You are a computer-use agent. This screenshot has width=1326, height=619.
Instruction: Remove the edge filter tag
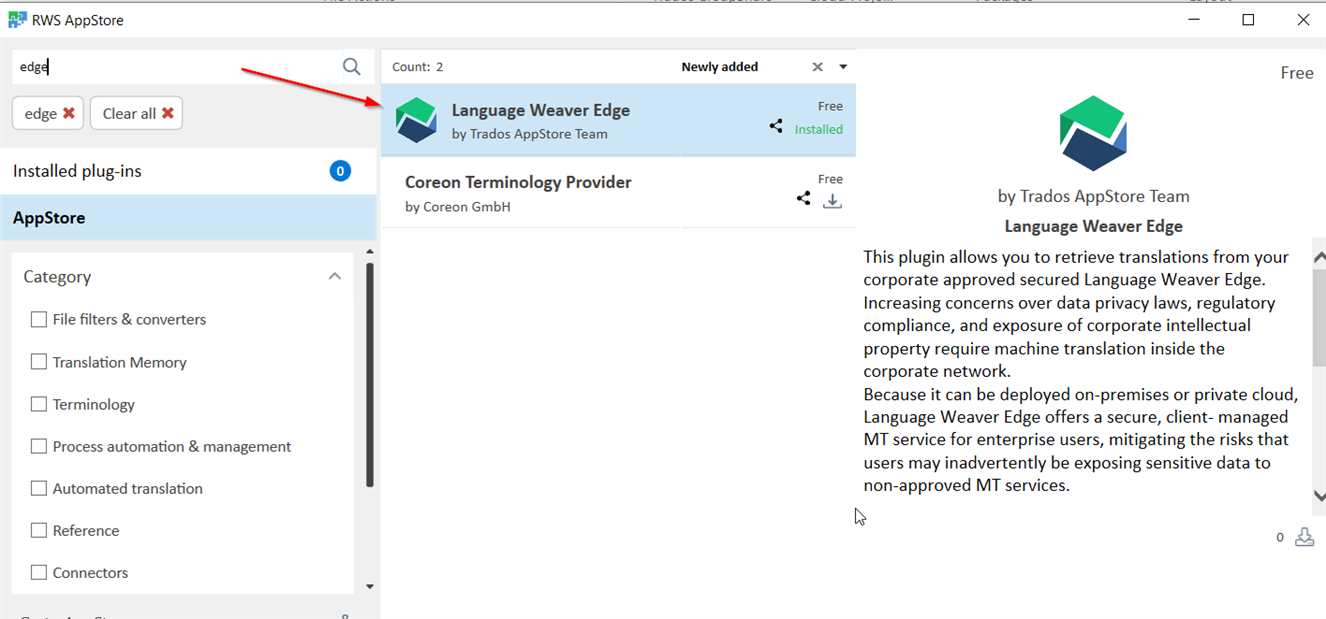pyautogui.click(x=69, y=113)
